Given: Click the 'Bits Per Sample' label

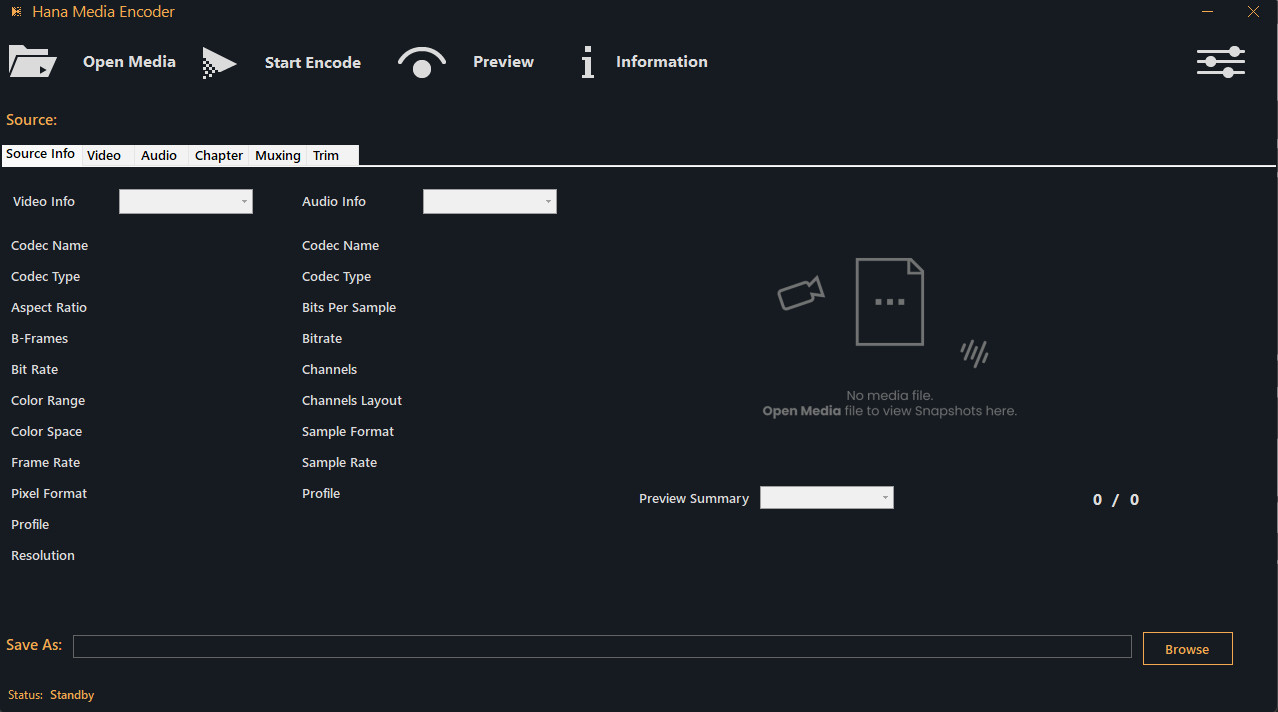Looking at the screenshot, I should point(349,307).
